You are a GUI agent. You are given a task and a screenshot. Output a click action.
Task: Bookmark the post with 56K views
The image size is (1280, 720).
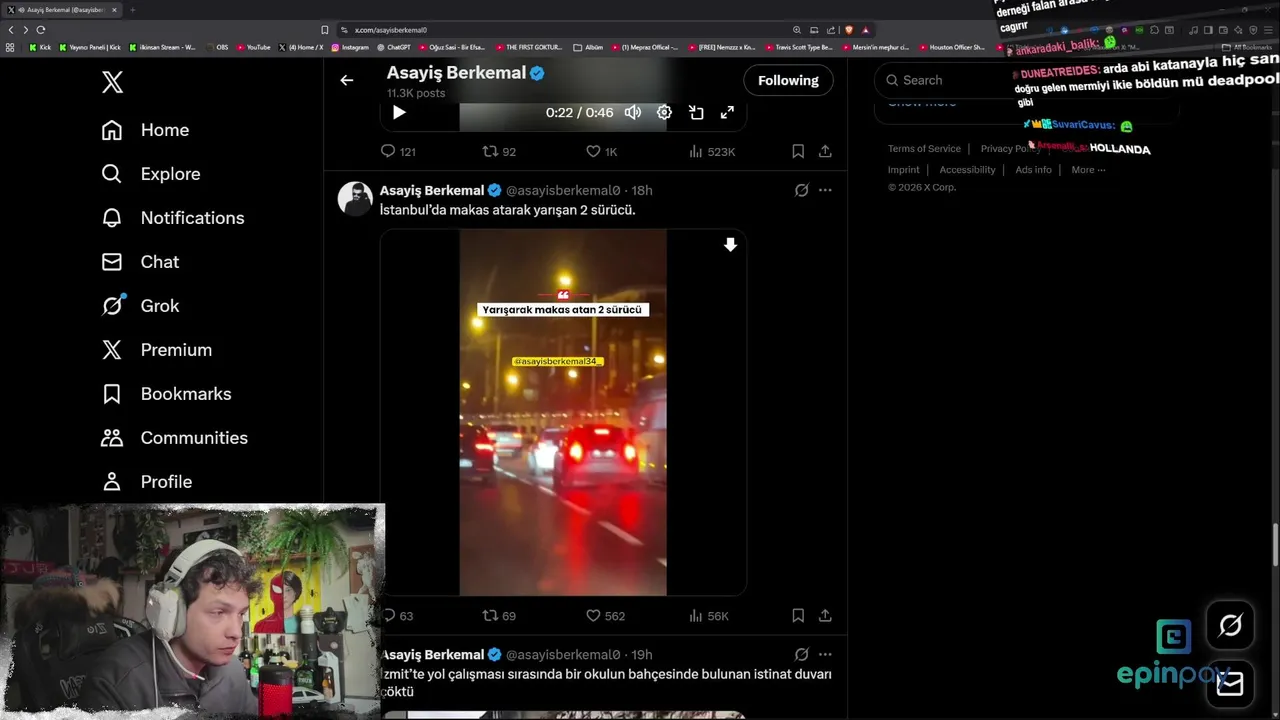[798, 616]
